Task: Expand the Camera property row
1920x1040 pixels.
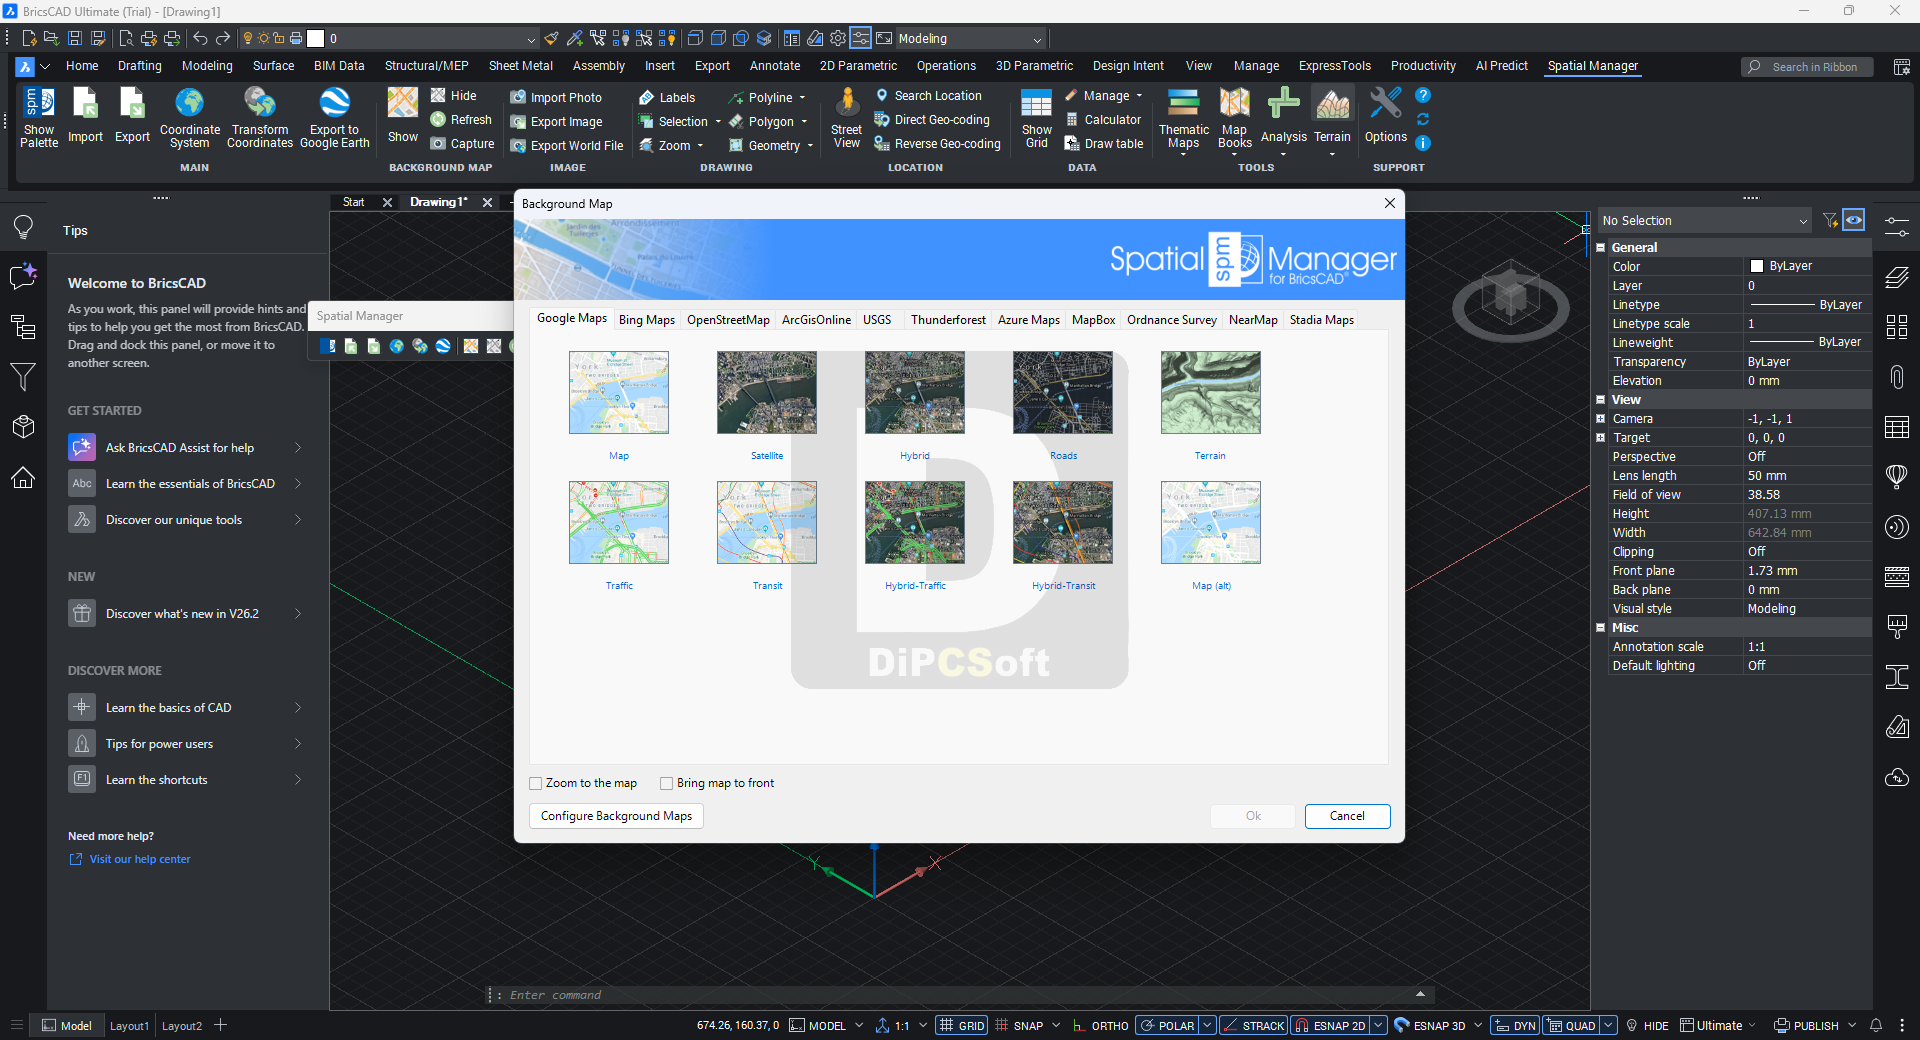Action: coord(1600,418)
